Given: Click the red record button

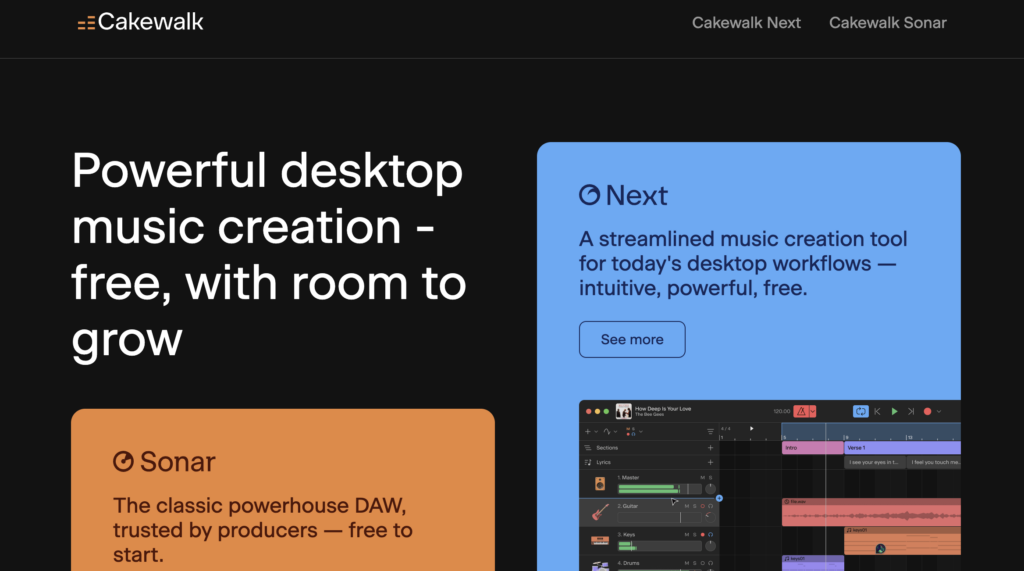Looking at the screenshot, I should tap(927, 411).
